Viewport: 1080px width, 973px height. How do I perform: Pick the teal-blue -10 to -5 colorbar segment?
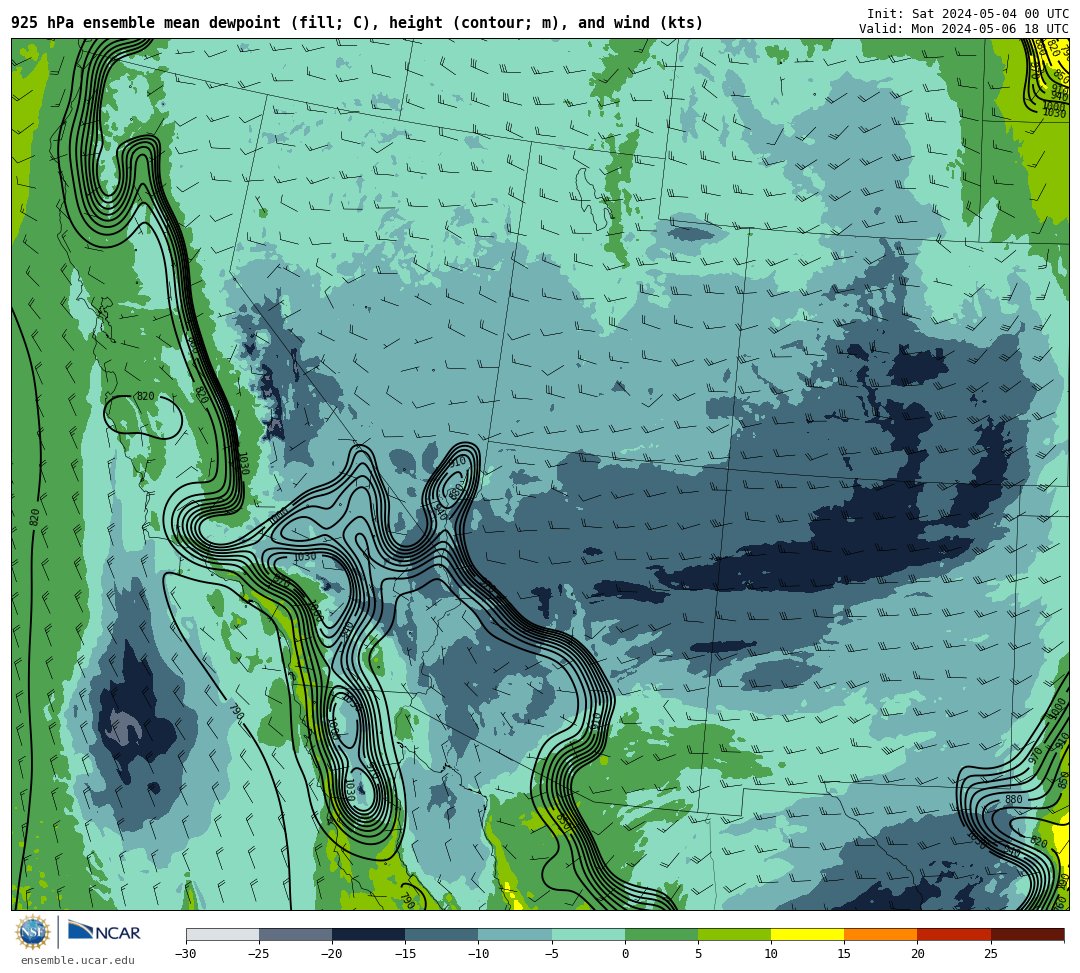pyautogui.click(x=515, y=934)
